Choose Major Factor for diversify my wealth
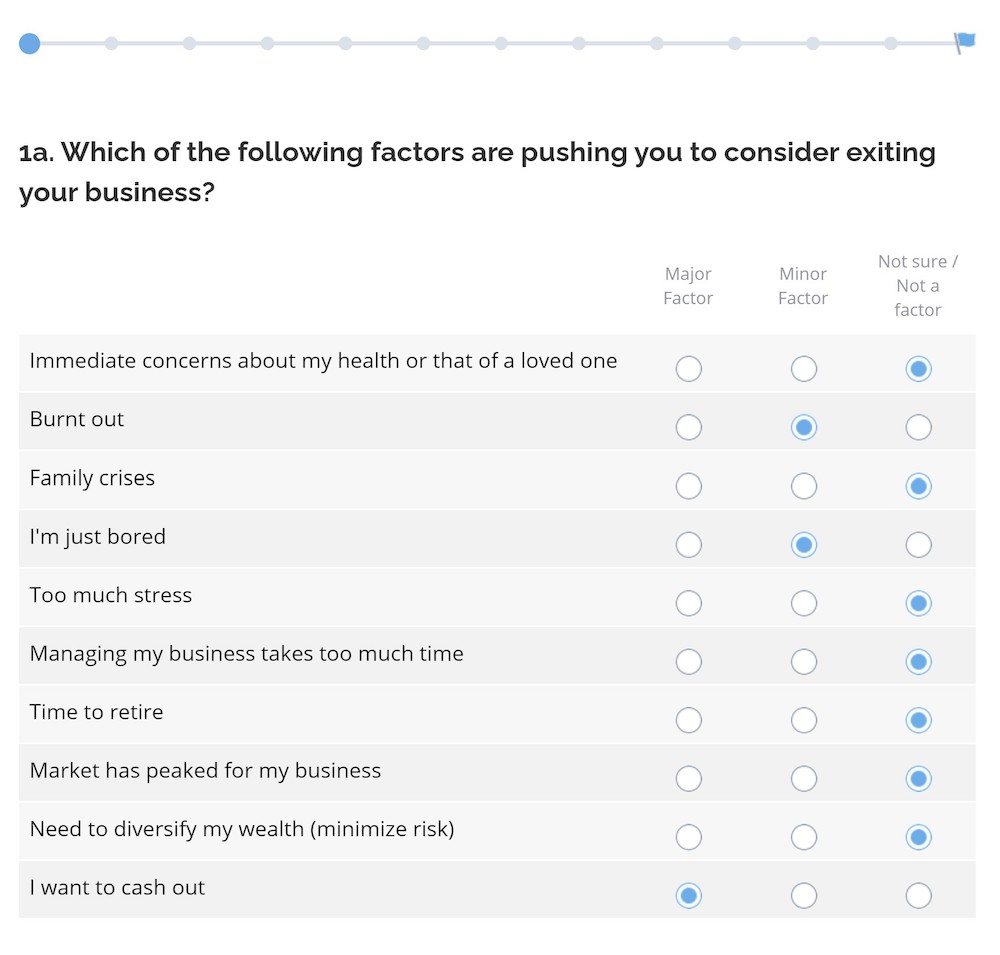The width and height of the screenshot is (1000, 955). 688,837
